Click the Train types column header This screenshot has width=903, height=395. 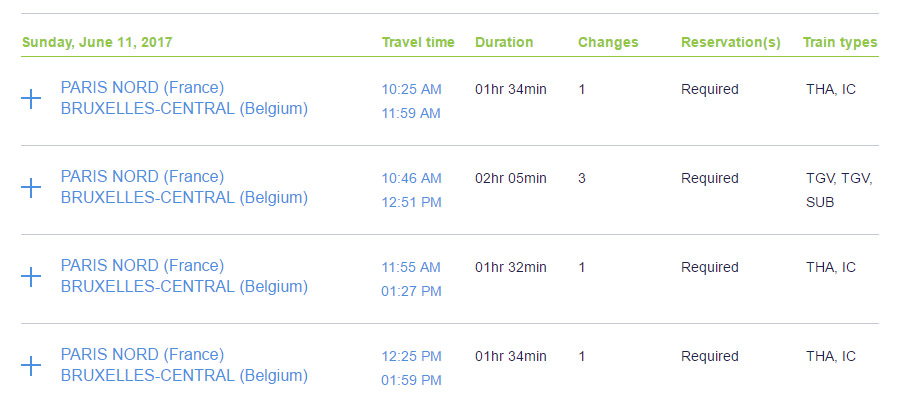840,43
